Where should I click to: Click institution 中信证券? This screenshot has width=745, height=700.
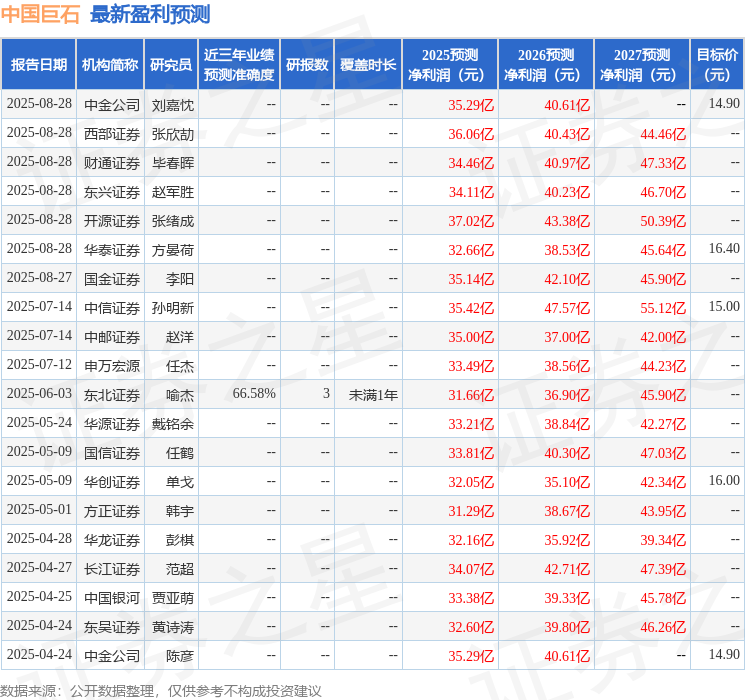point(112,308)
